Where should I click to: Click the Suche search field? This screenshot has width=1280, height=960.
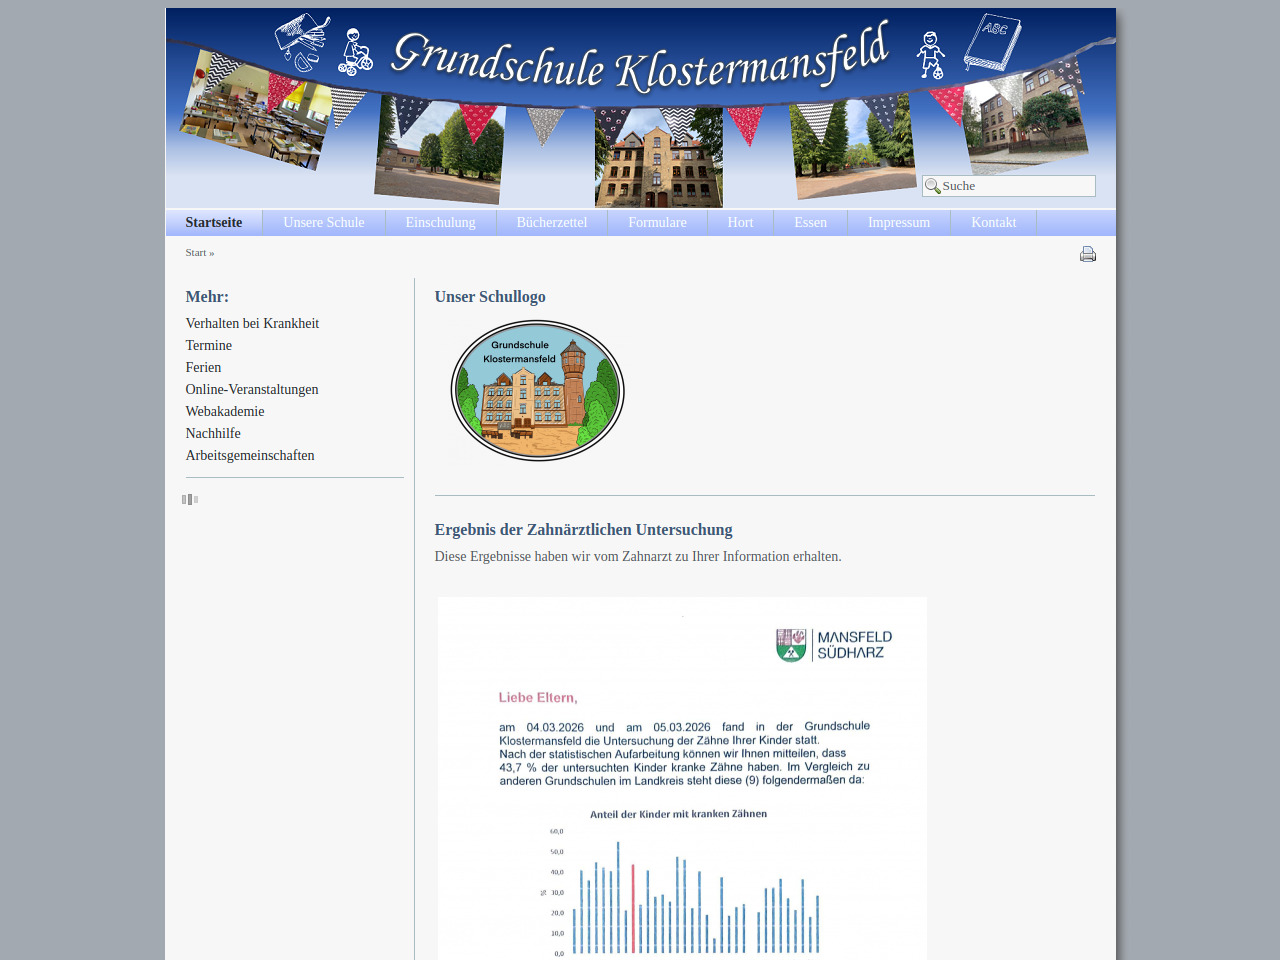(1016, 186)
